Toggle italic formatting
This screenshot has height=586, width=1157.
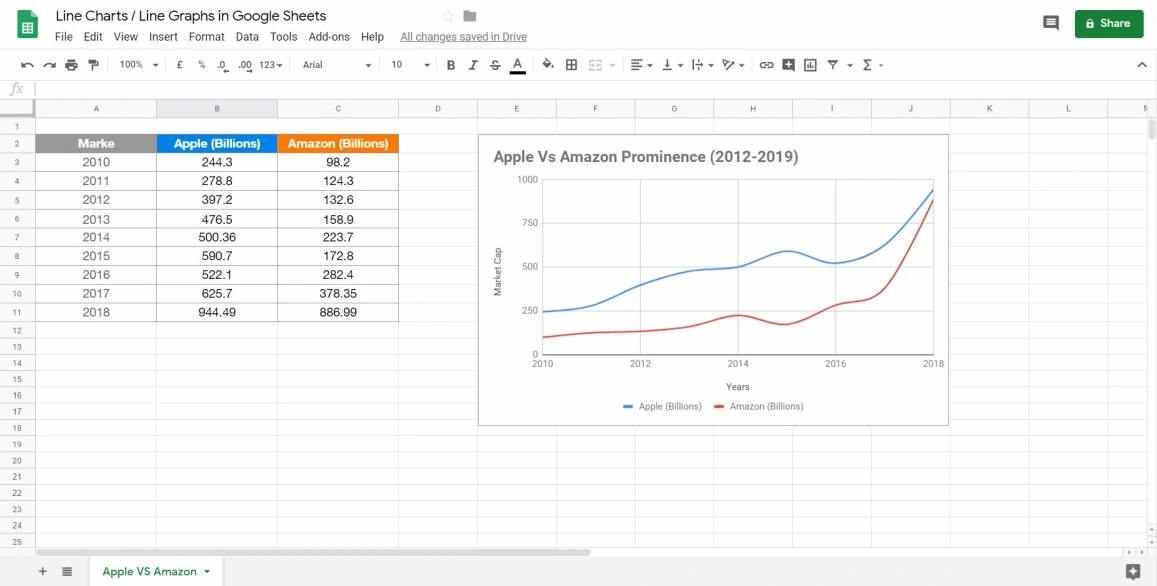click(x=473, y=65)
